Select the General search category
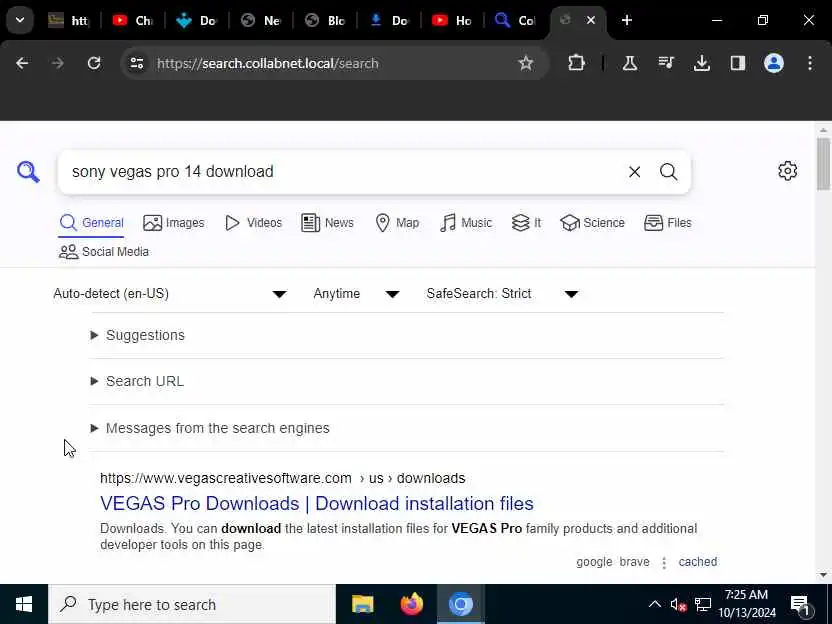Screen dimensions: 832x624 pos(91,223)
